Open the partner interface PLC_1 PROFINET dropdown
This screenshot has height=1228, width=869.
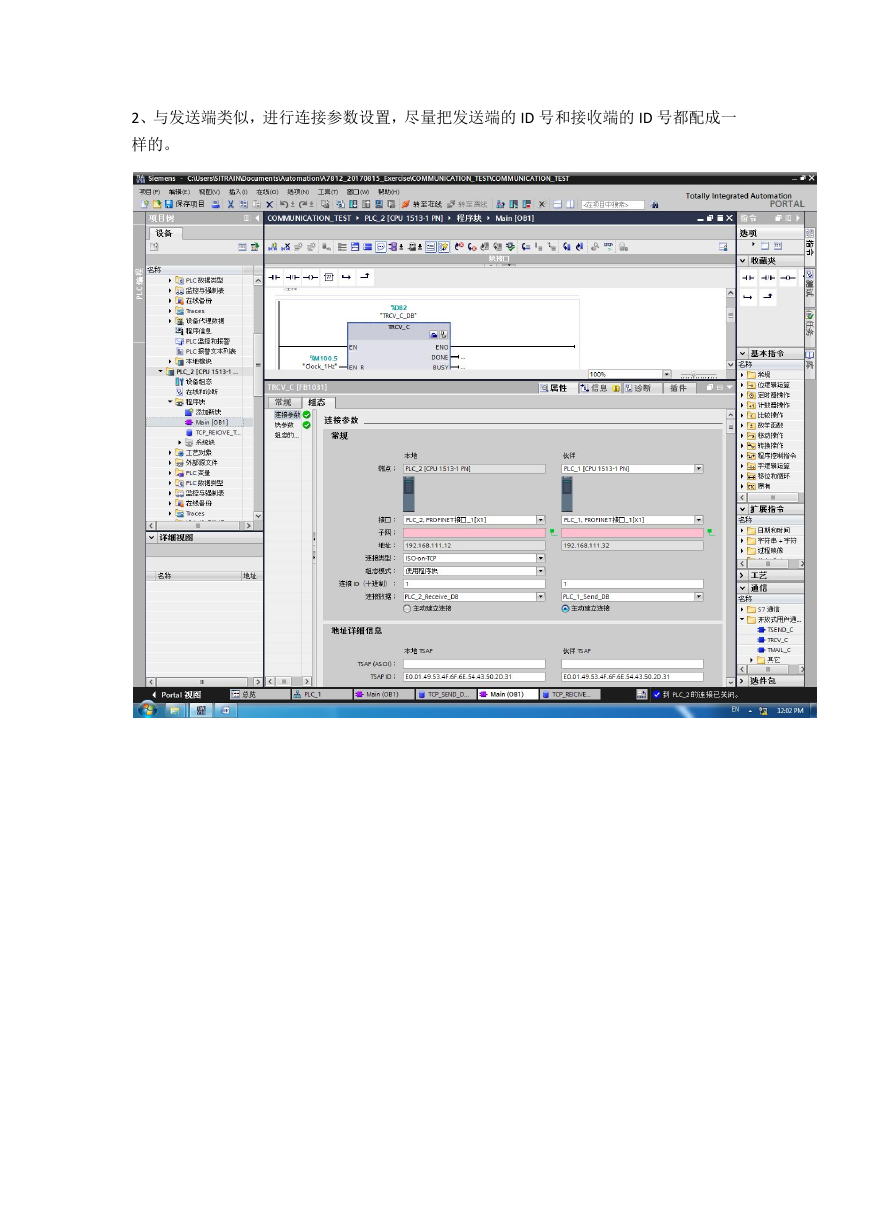[x=699, y=520]
